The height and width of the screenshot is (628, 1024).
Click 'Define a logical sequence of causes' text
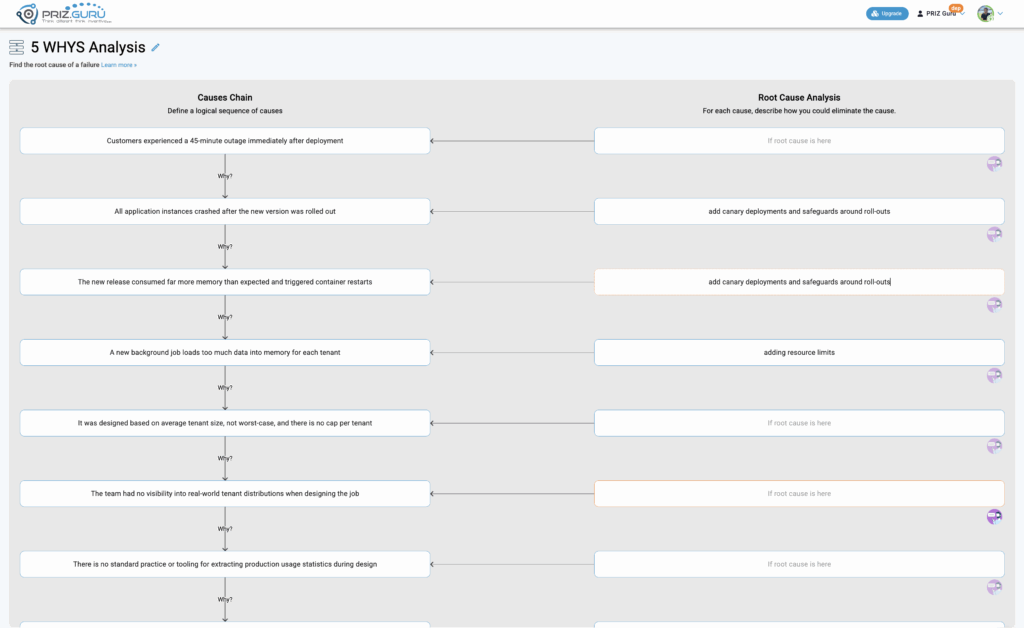(225, 111)
